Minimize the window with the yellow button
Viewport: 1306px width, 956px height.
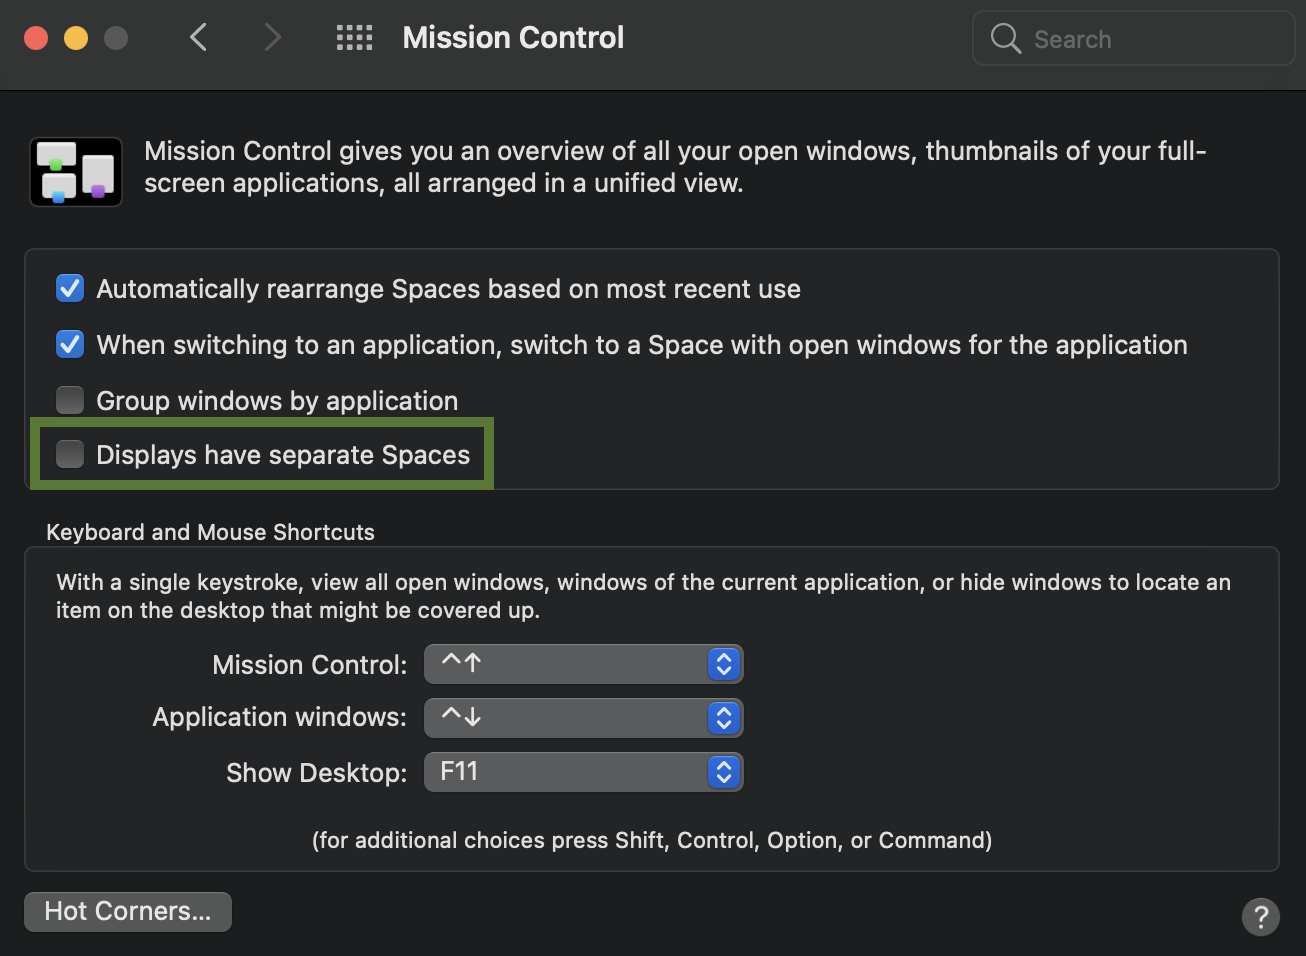(x=76, y=38)
